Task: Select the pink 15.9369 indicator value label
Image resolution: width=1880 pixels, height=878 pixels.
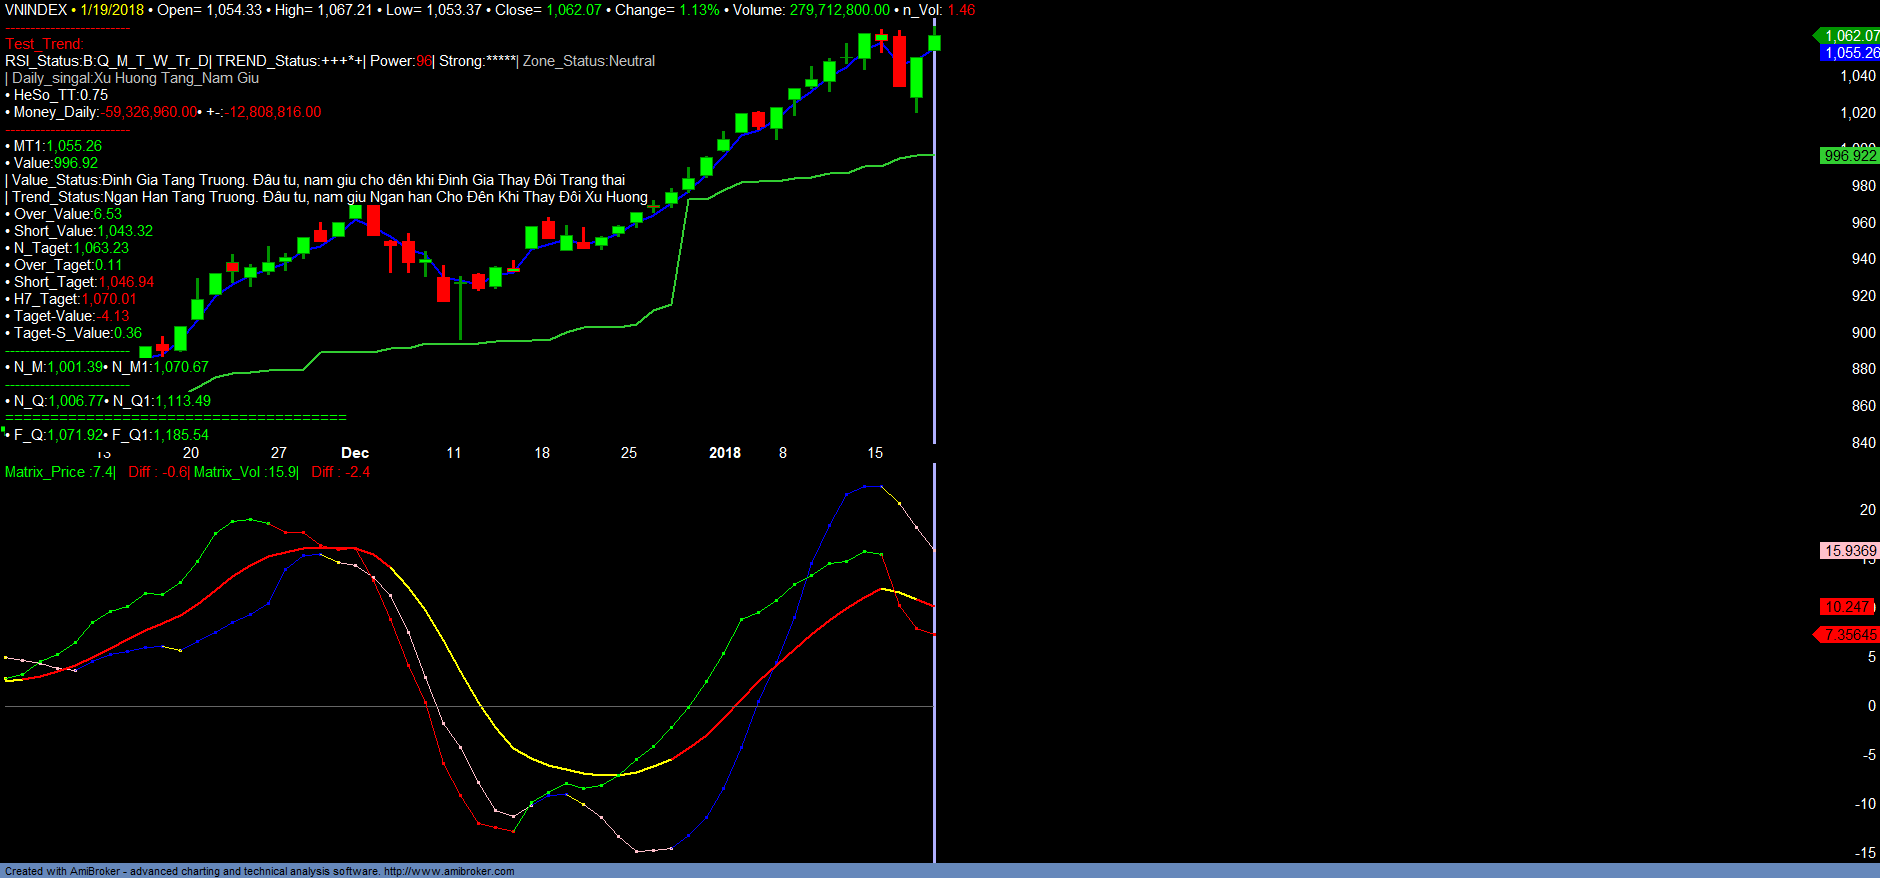Action: tap(1850, 551)
